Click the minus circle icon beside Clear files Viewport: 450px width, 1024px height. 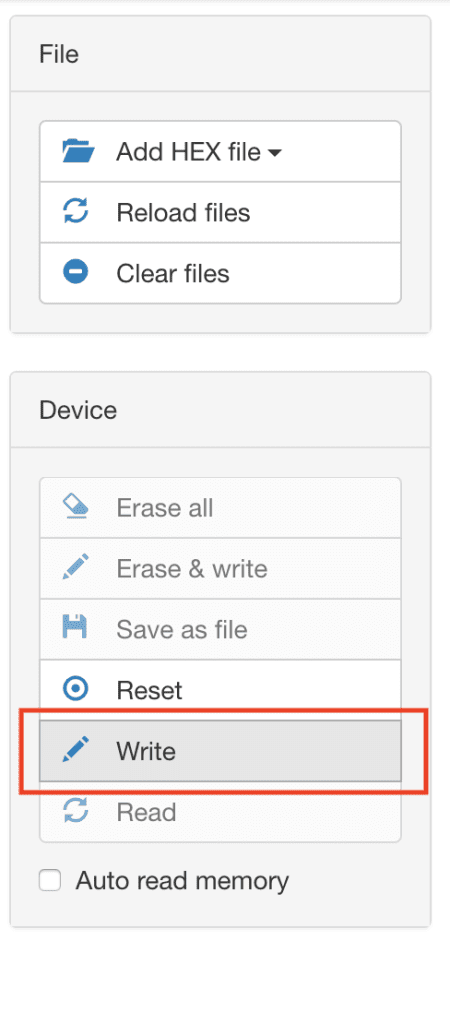coord(76,272)
